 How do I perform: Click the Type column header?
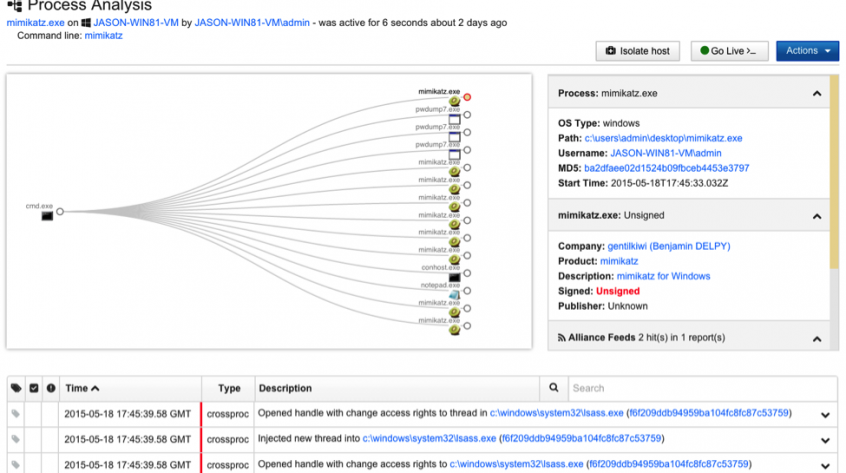point(229,388)
